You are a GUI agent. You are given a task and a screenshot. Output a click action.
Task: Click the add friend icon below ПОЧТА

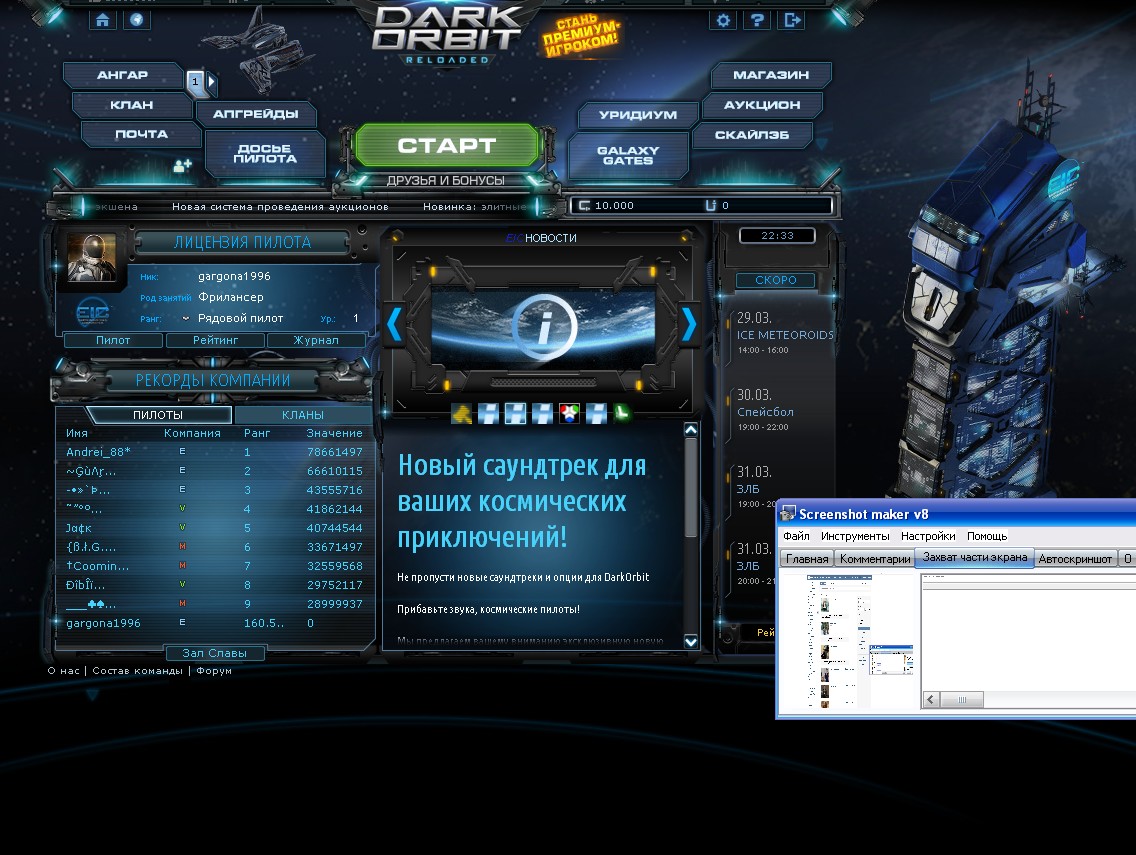[x=182, y=165]
